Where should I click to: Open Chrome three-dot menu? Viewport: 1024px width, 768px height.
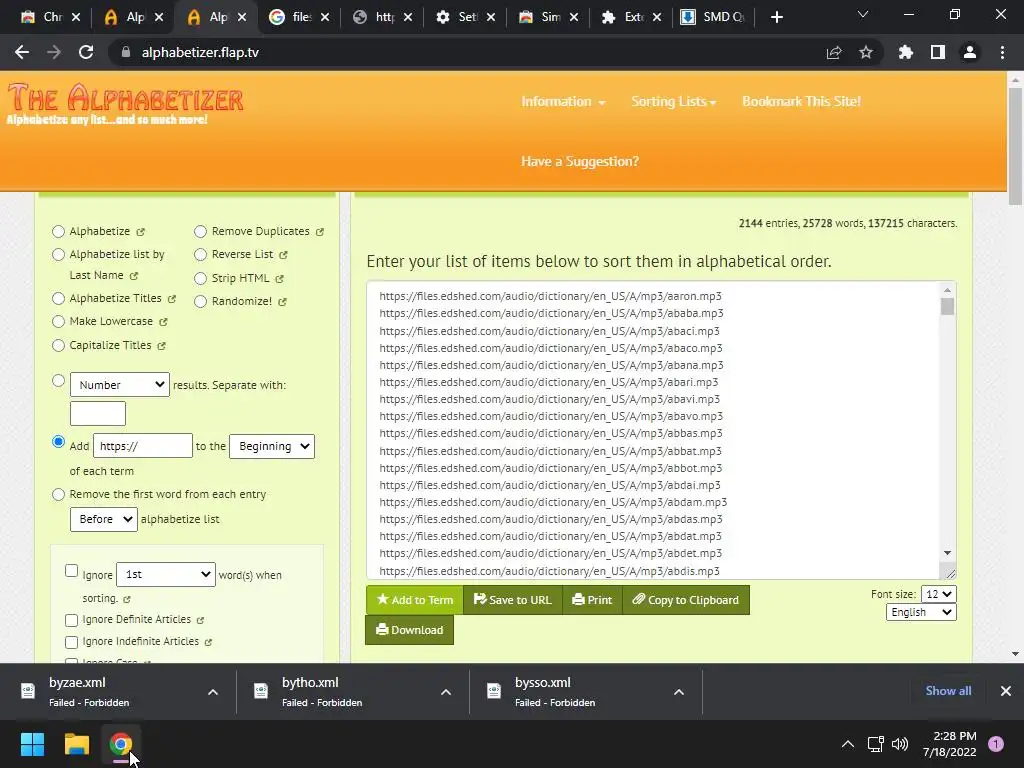pyautogui.click(x=1002, y=52)
